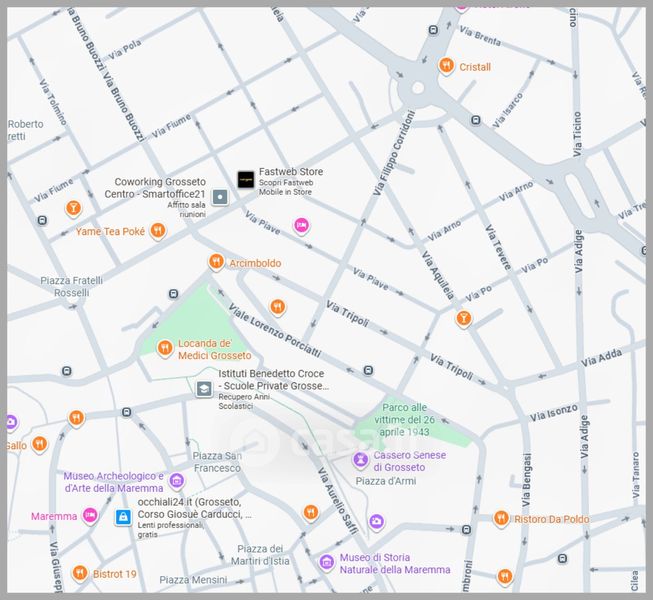Select the Arcimboldo restaurant pin
Screen dimensions: 653x600
pos(215,262)
